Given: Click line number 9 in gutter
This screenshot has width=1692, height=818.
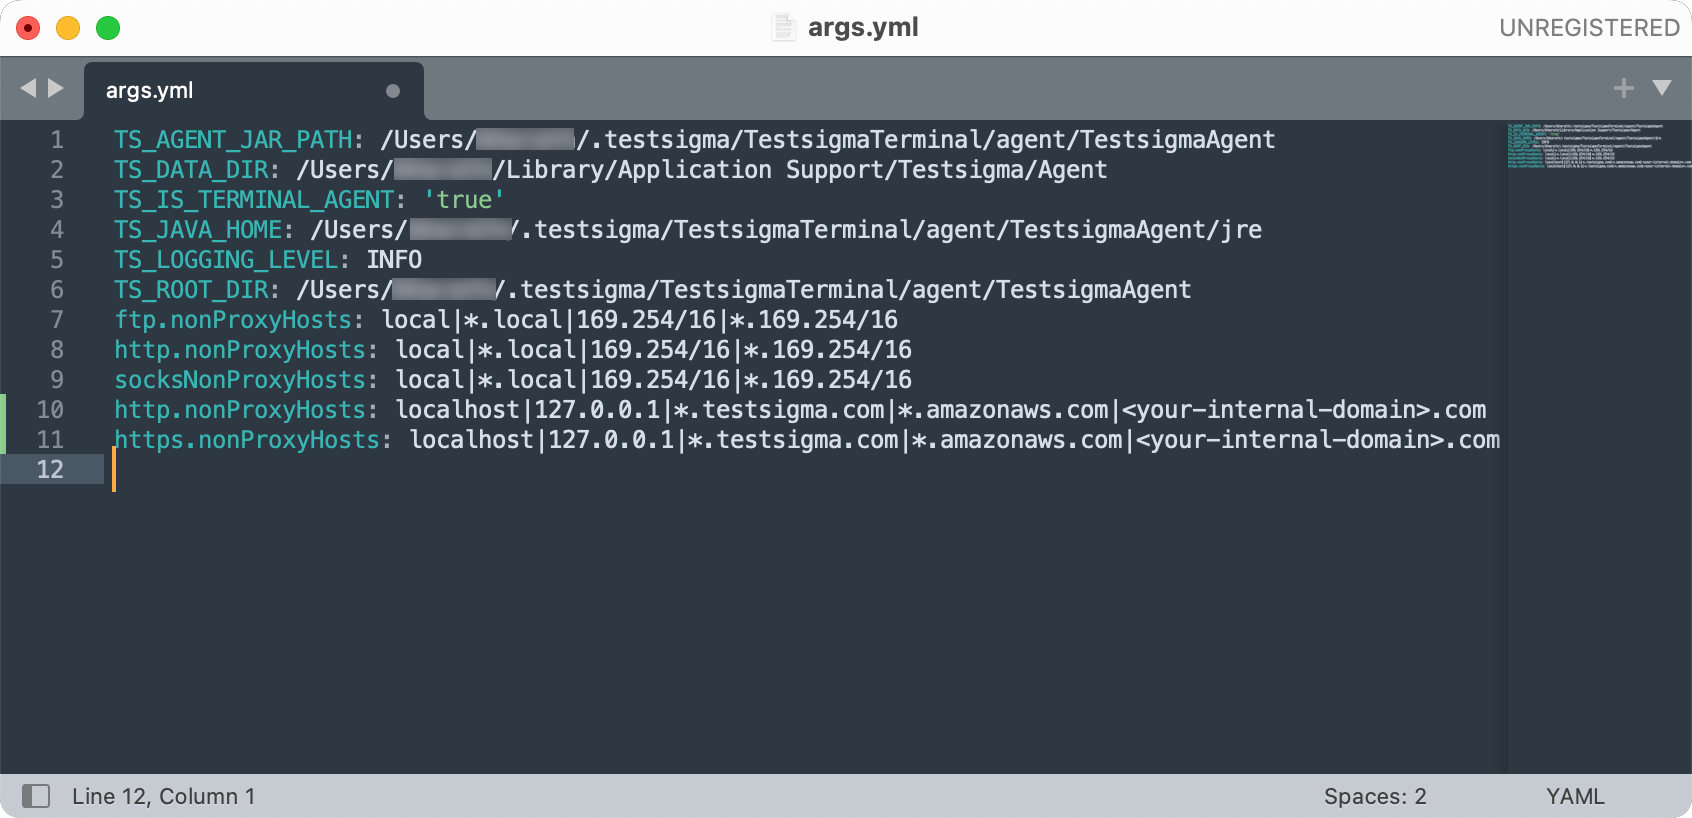Looking at the screenshot, I should 57,380.
